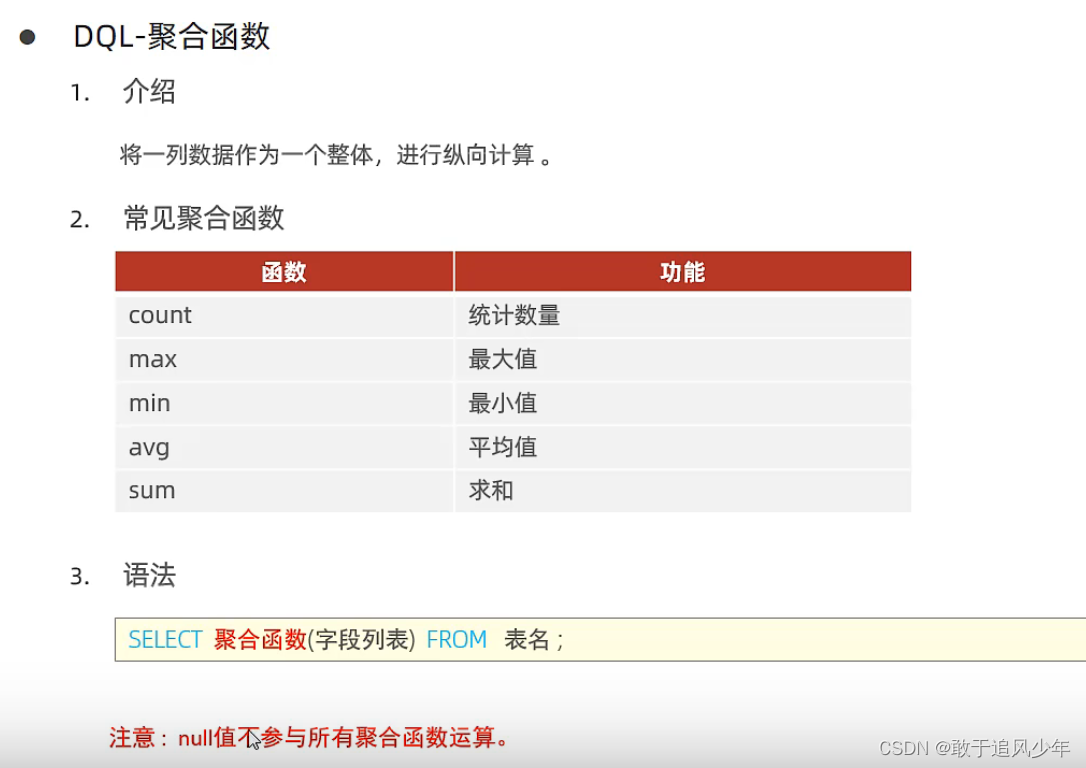Select the min function row
Screen dimensions: 1086x768
[148, 403]
